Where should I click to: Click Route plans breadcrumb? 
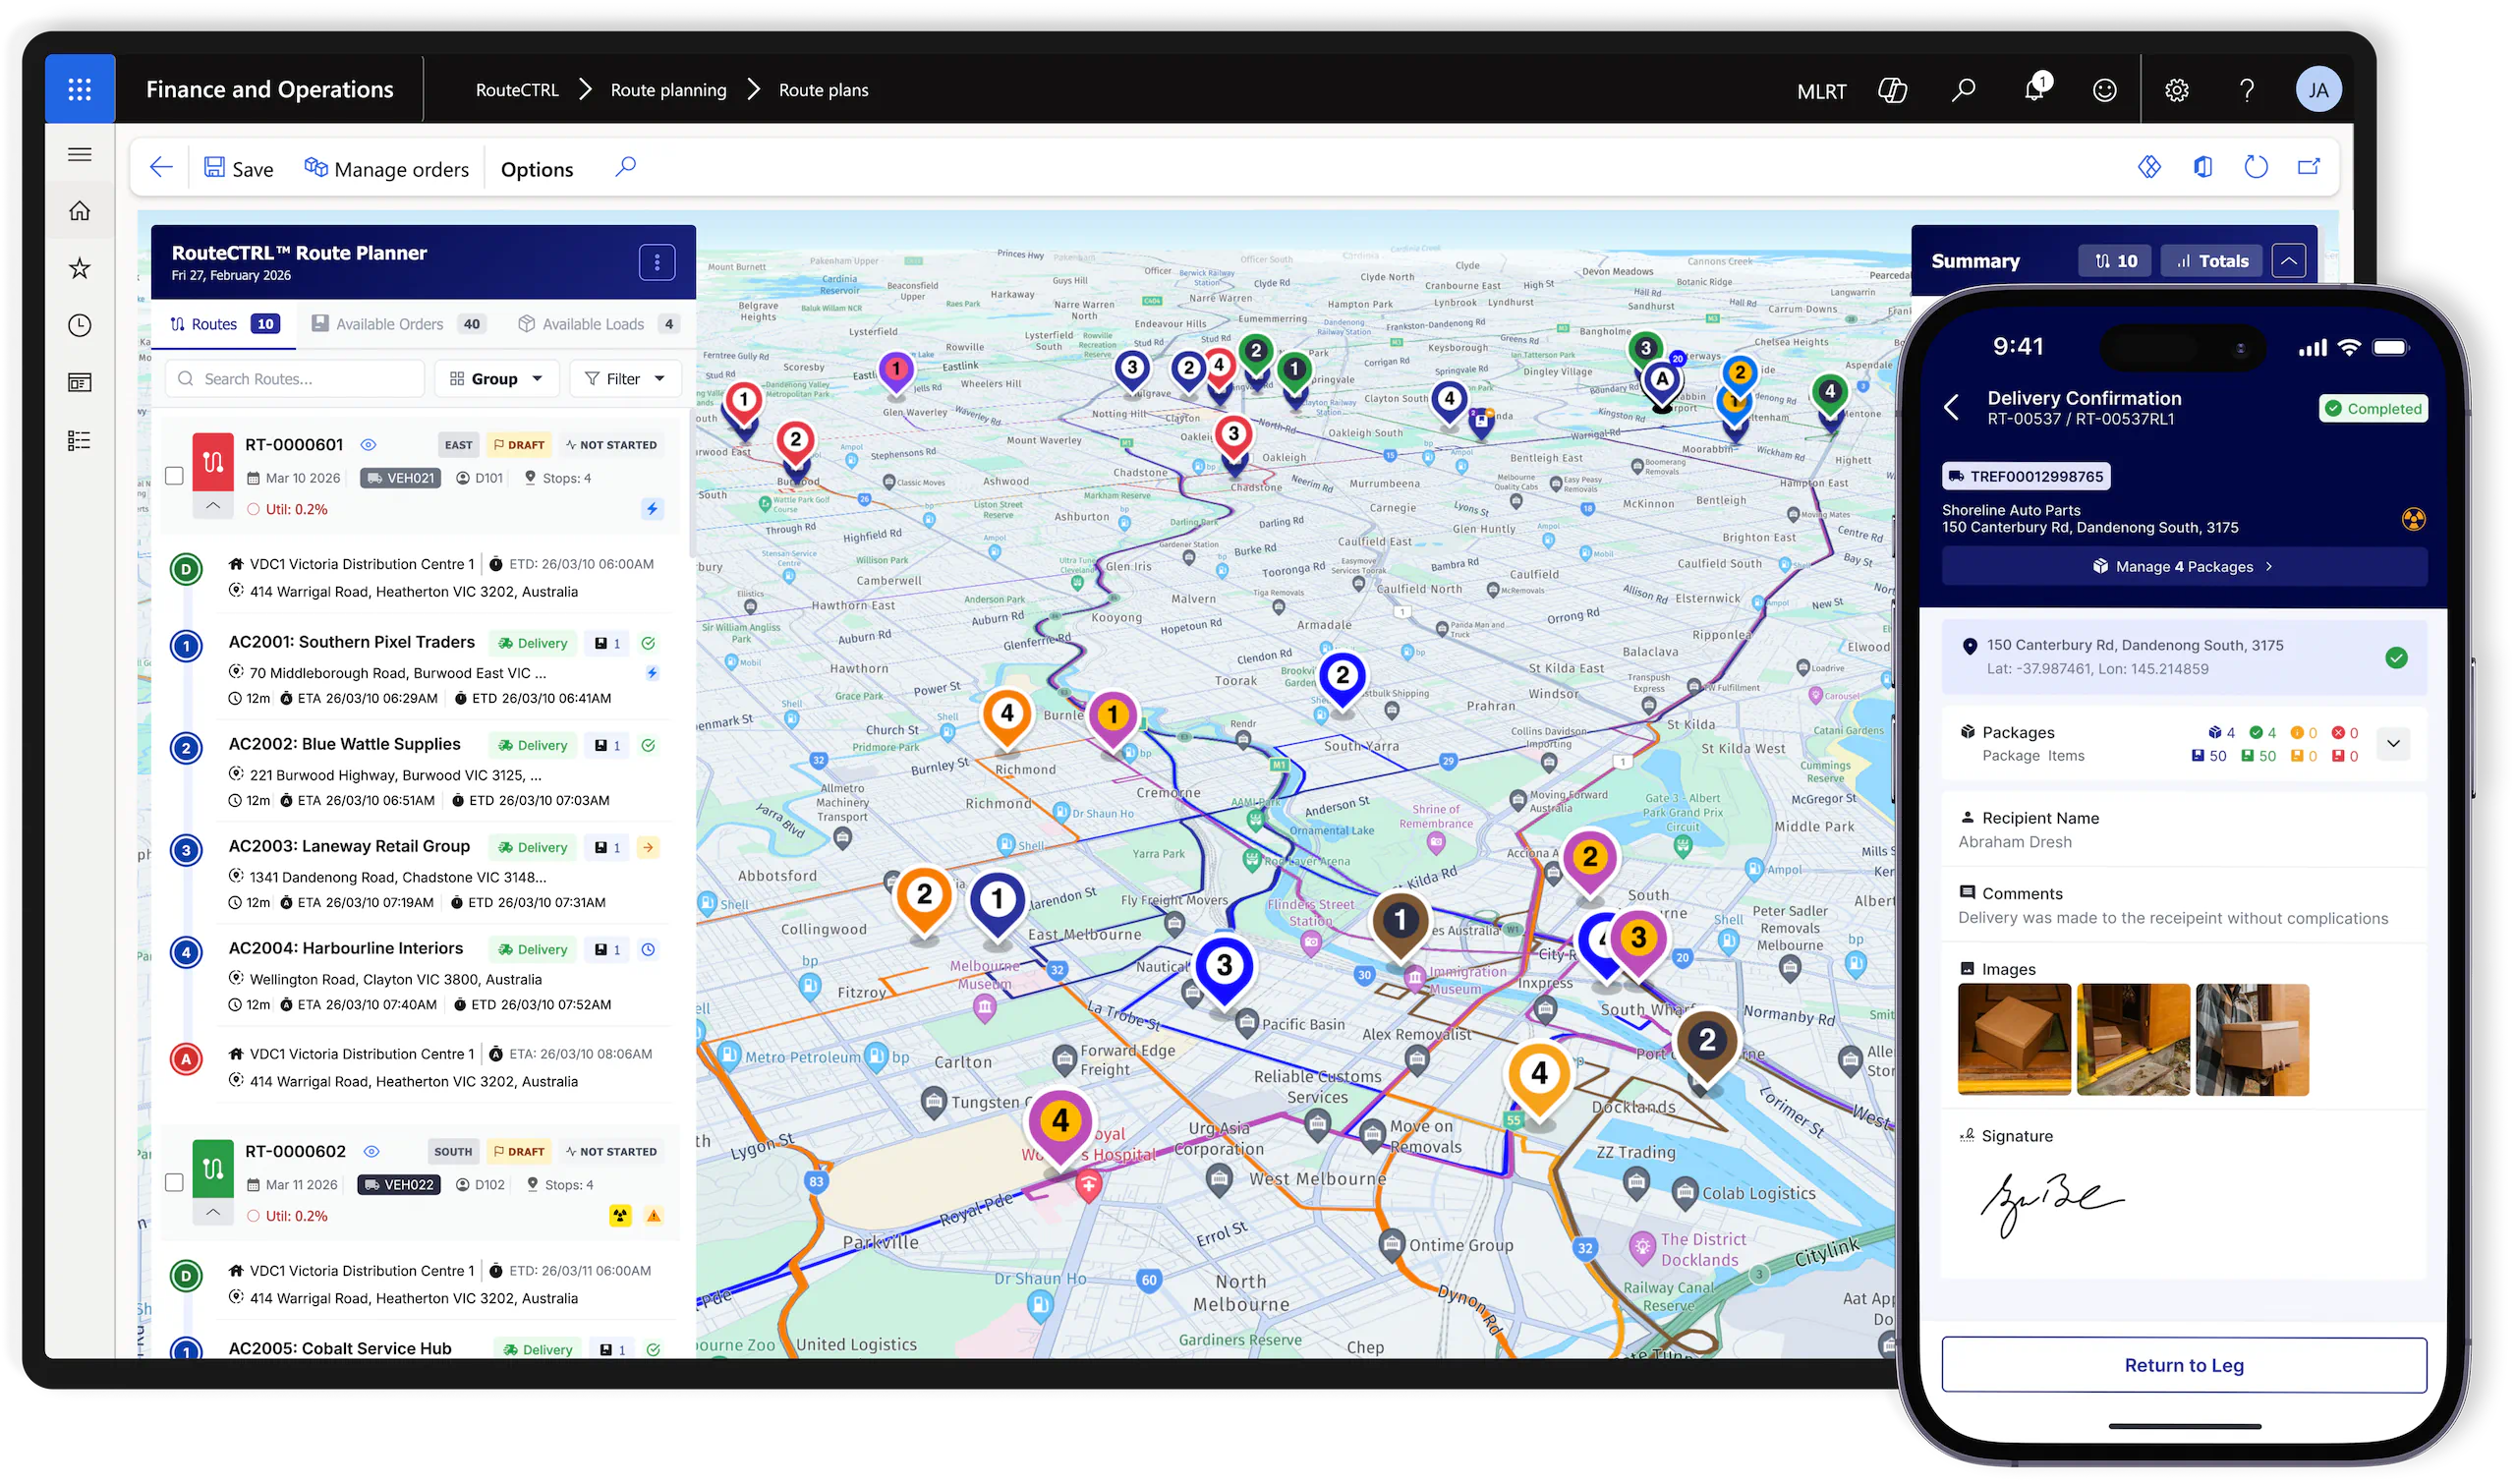824,90
